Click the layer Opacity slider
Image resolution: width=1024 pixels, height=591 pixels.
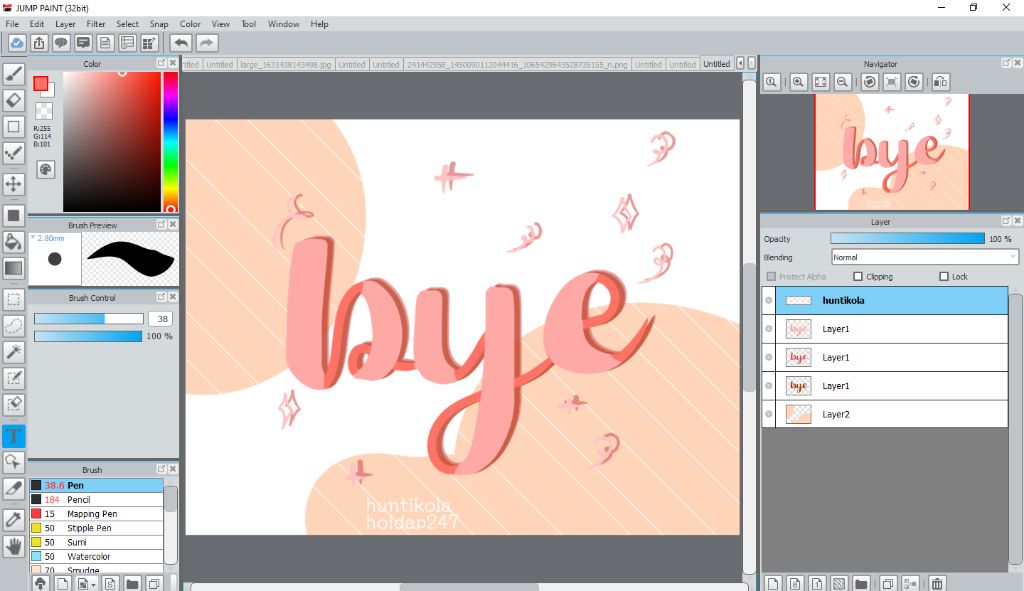click(907, 238)
